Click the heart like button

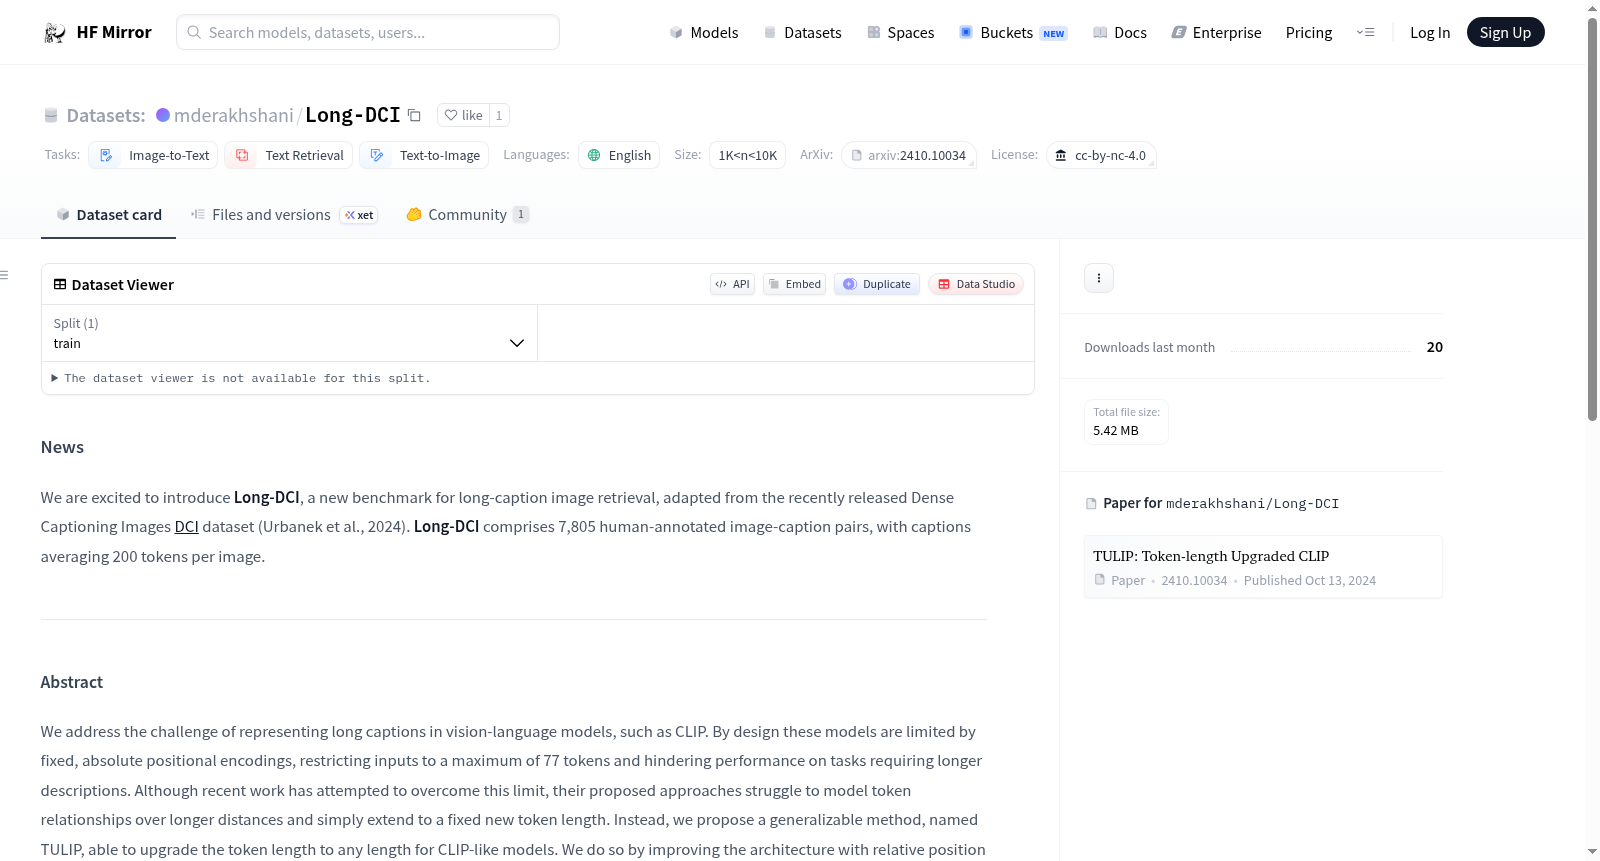pyautogui.click(x=463, y=115)
